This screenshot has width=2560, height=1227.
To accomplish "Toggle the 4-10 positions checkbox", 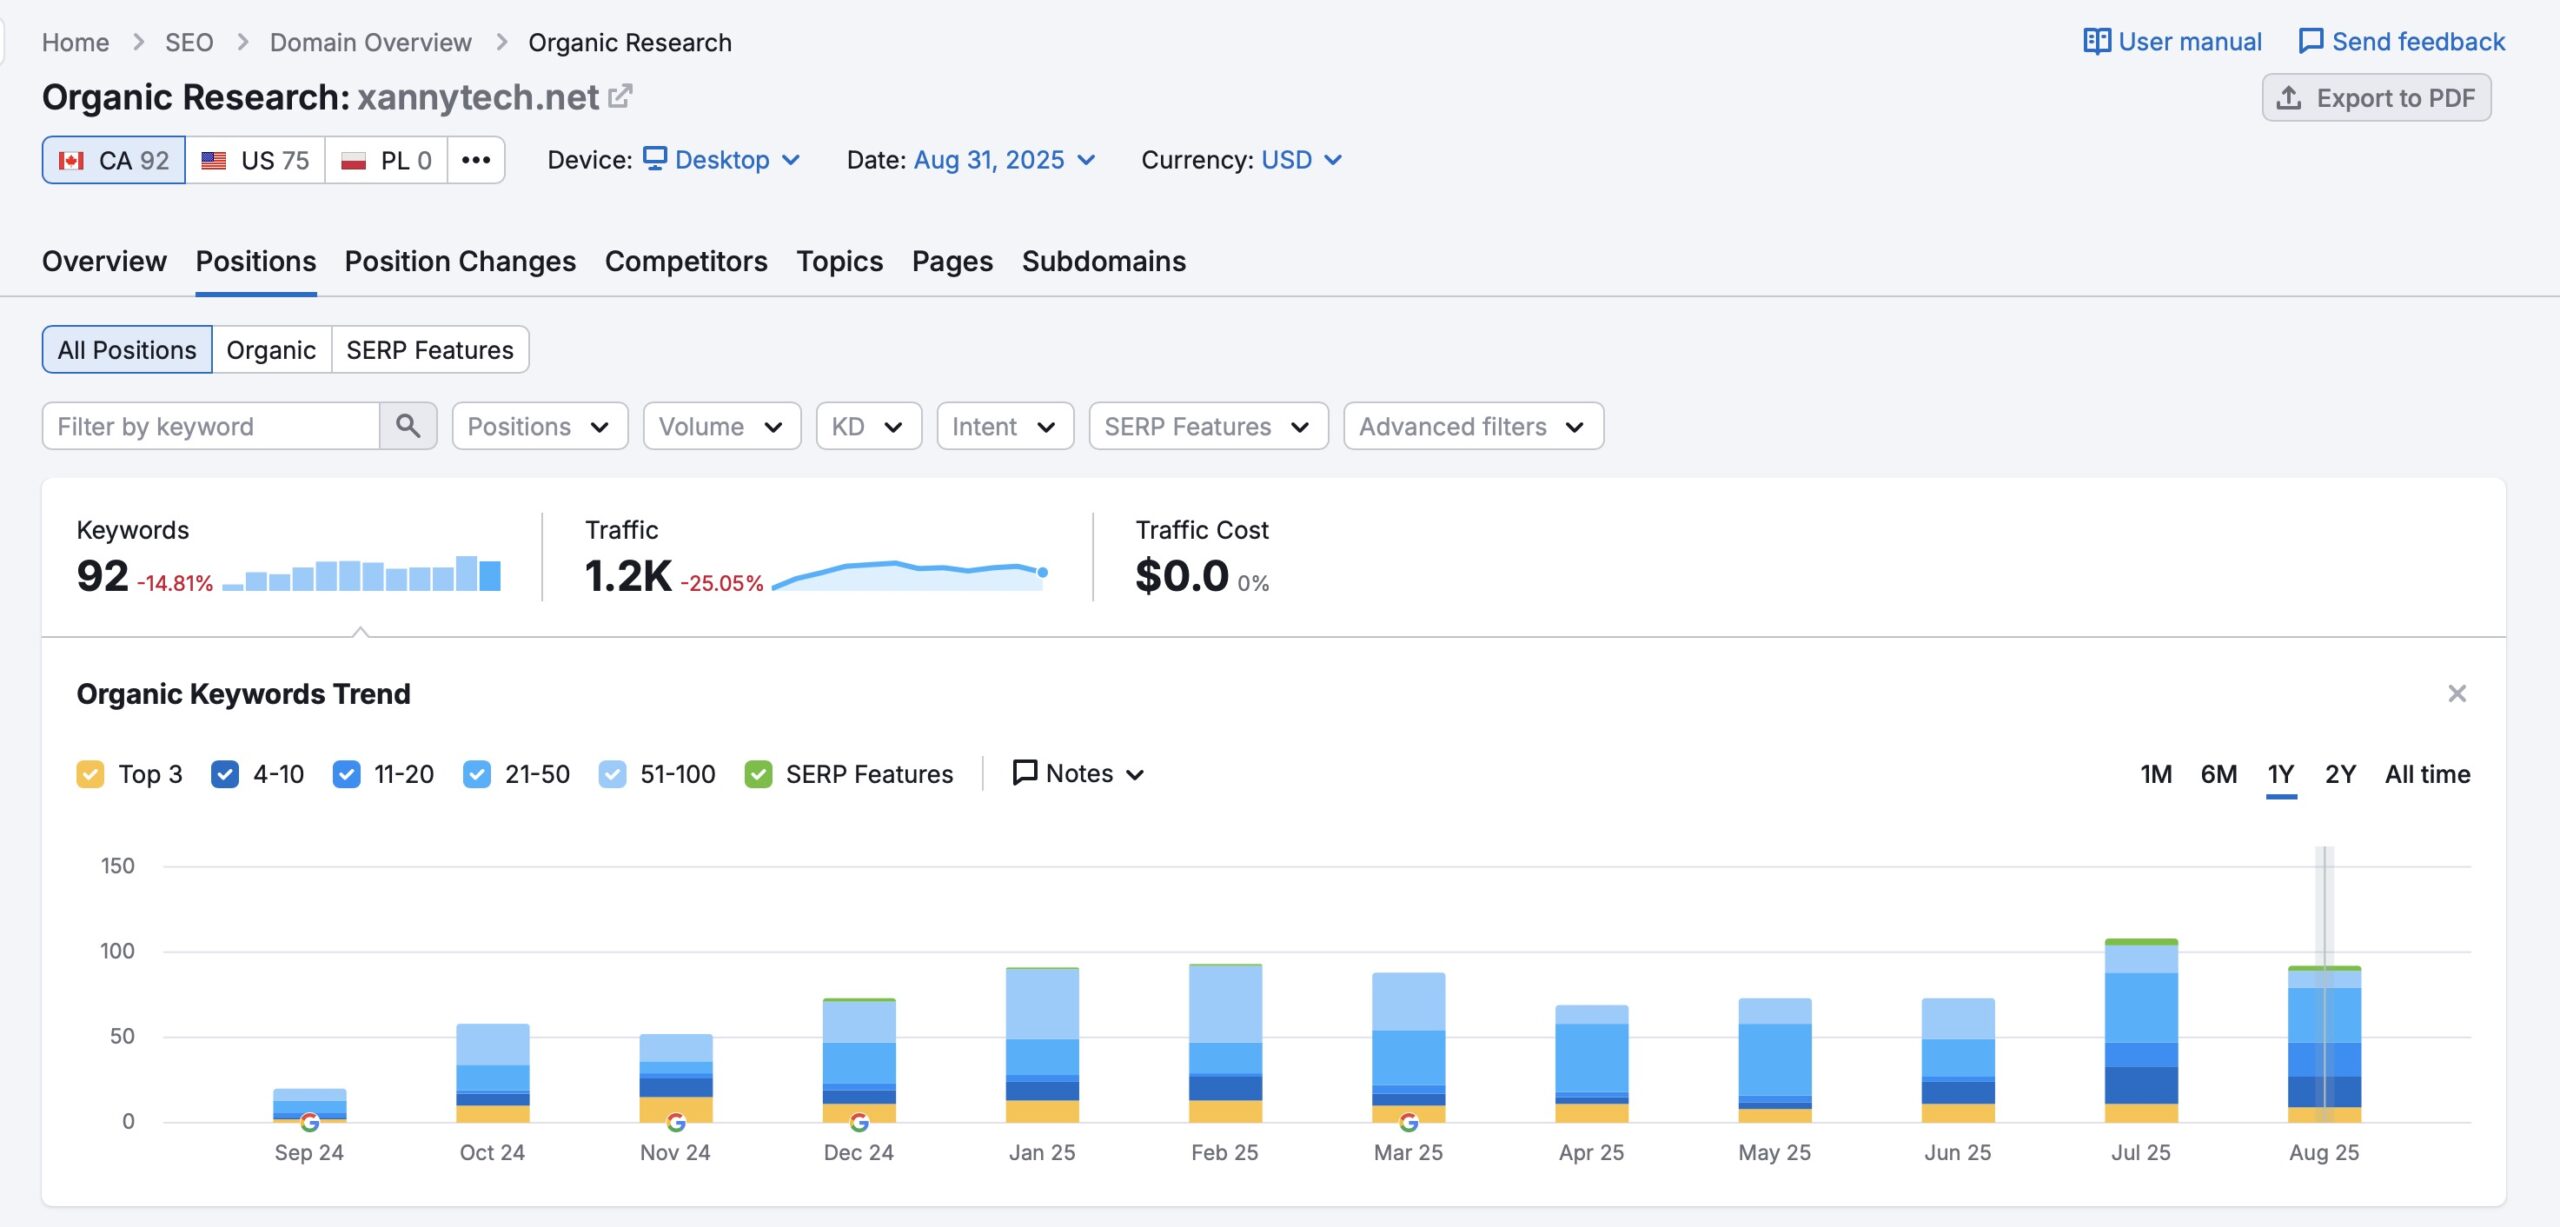I will click(225, 774).
